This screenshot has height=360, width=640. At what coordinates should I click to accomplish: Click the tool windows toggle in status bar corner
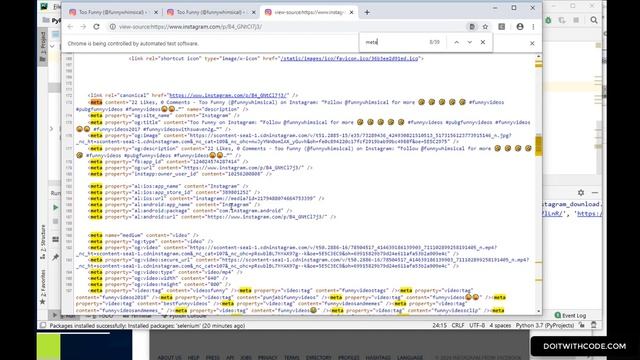(x=43, y=325)
